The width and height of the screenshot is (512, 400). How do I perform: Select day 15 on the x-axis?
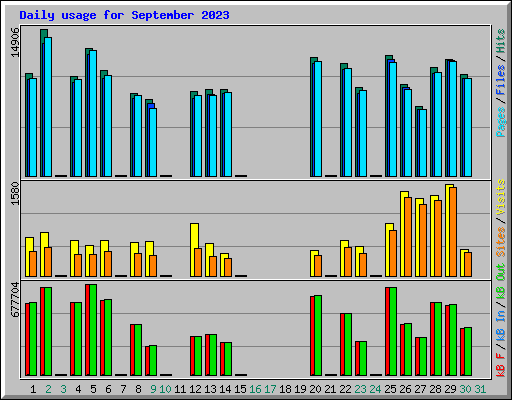pyautogui.click(x=240, y=389)
